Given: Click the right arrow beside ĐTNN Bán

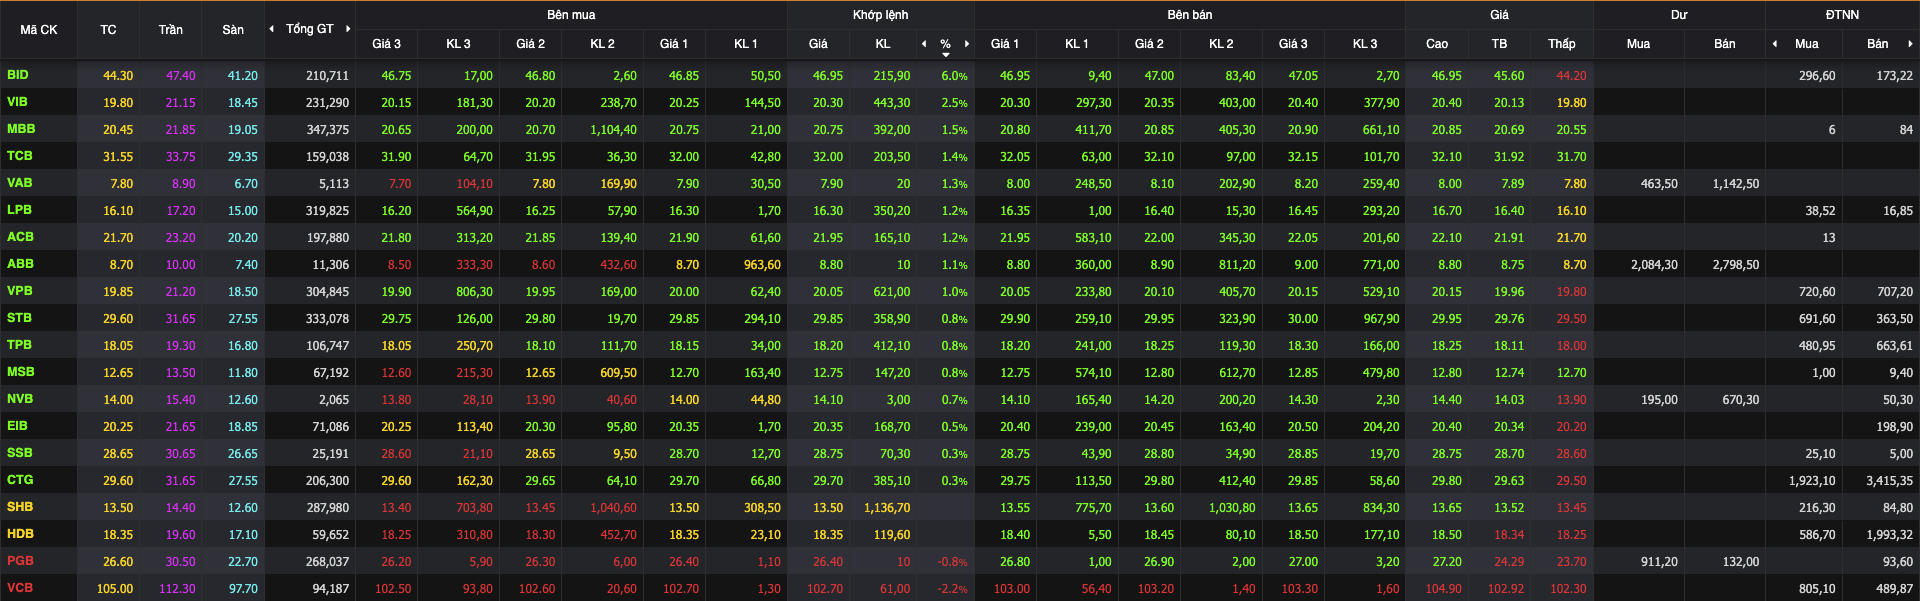Looking at the screenshot, I should point(1910,44).
